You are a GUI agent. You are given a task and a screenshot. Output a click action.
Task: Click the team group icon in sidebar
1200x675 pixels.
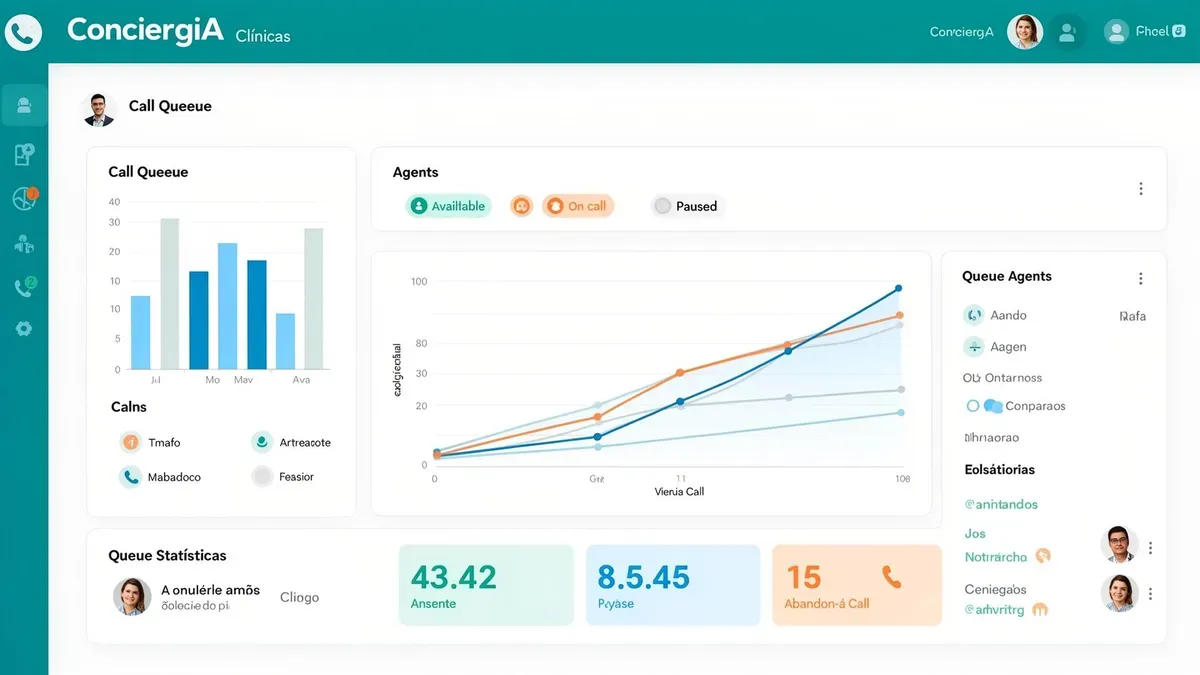(x=24, y=243)
